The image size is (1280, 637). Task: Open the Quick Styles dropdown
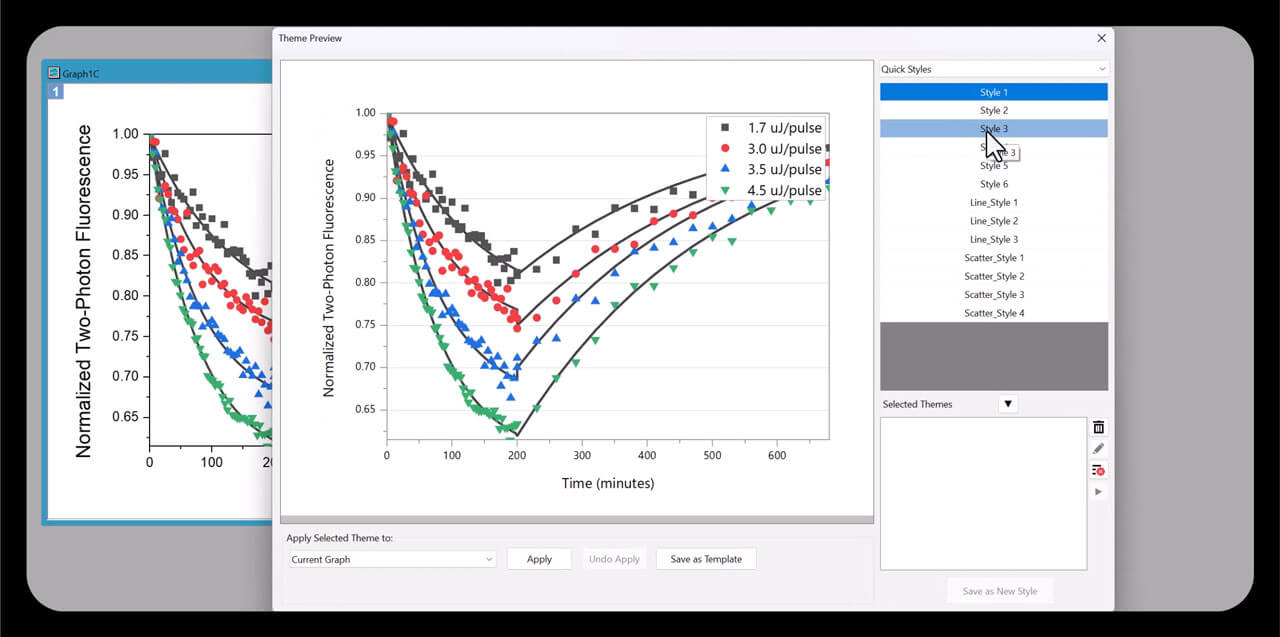[994, 69]
